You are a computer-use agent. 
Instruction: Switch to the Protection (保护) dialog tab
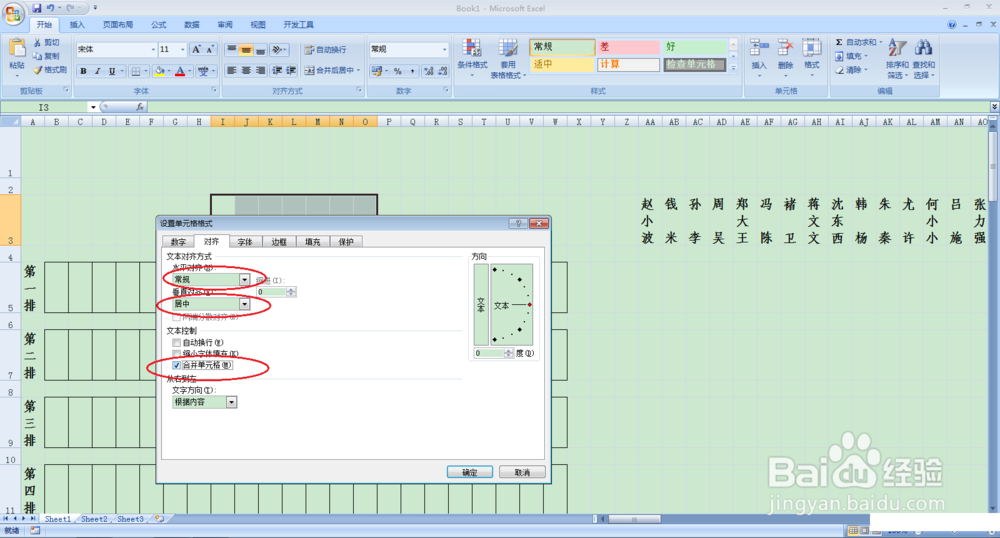click(346, 242)
